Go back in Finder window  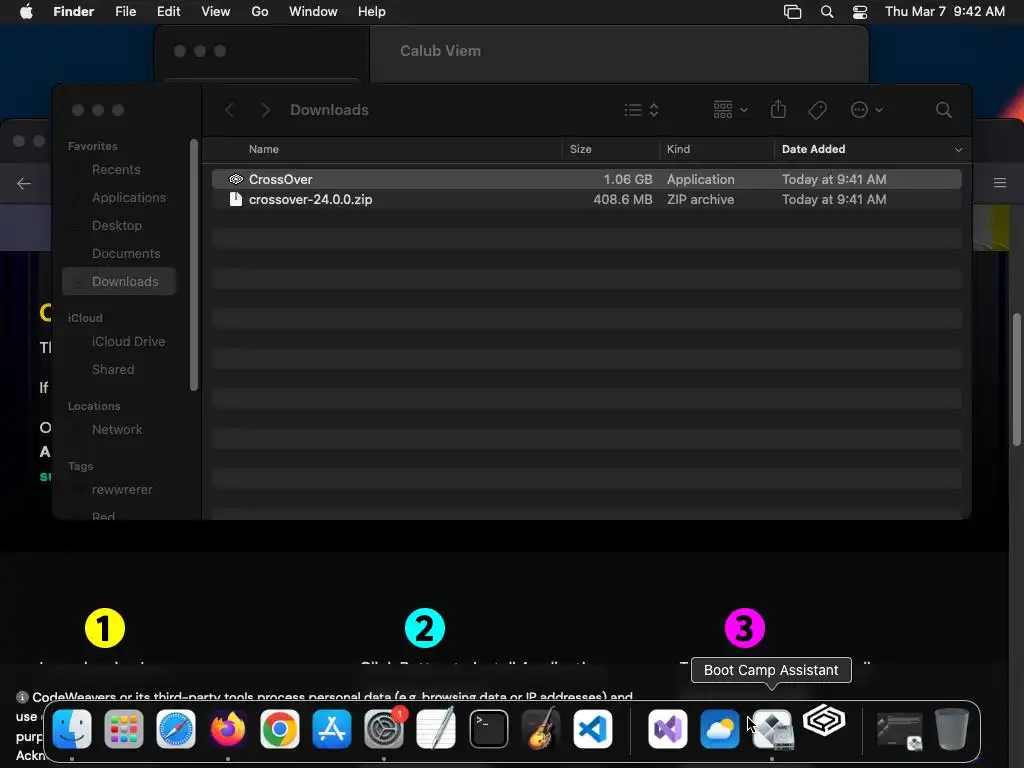click(229, 110)
